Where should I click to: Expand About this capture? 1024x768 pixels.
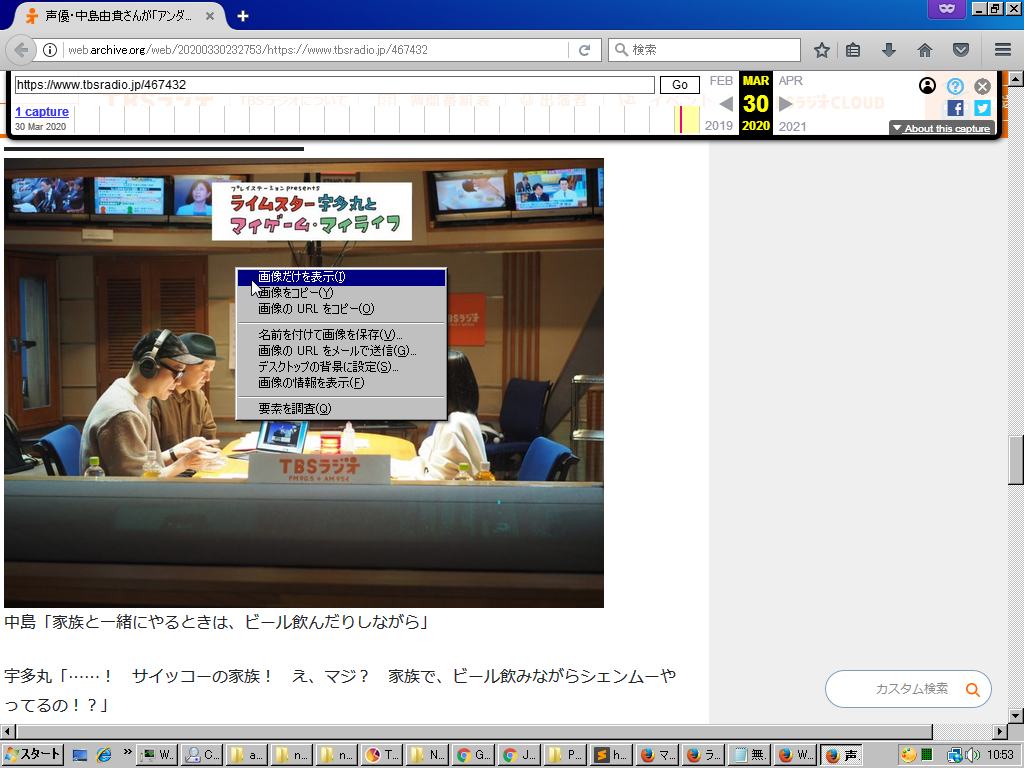point(941,128)
